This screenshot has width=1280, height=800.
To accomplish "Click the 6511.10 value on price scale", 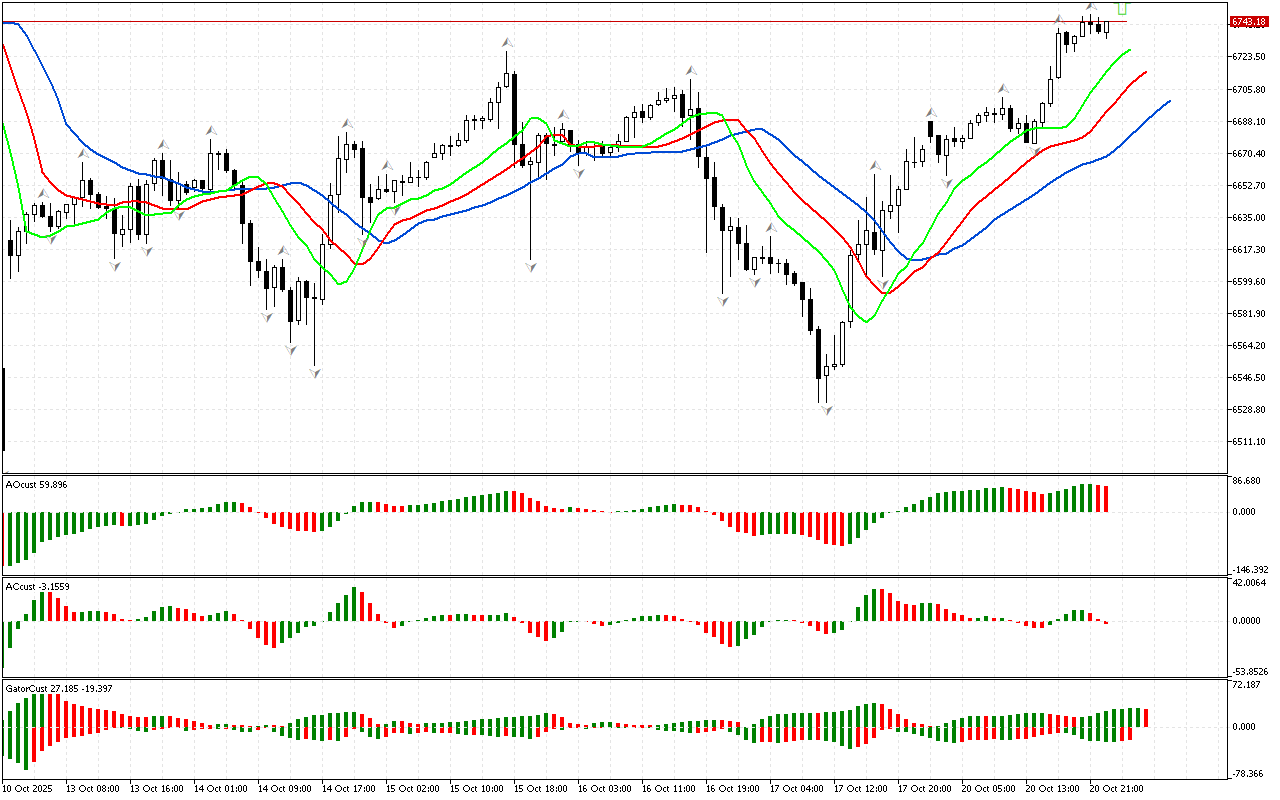I will click(1250, 442).
